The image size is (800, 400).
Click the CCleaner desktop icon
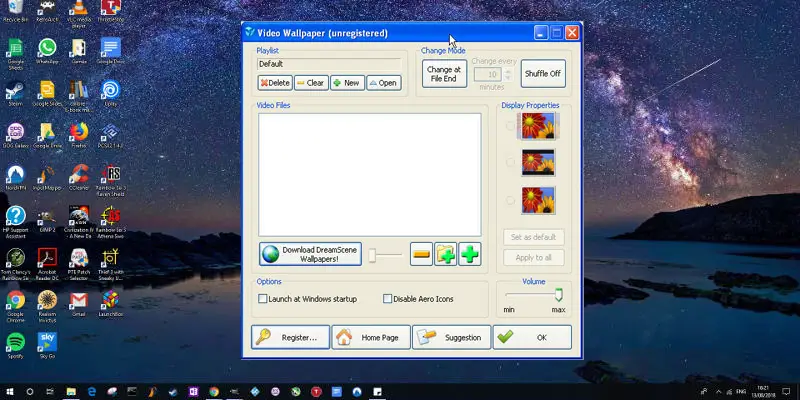[79, 178]
